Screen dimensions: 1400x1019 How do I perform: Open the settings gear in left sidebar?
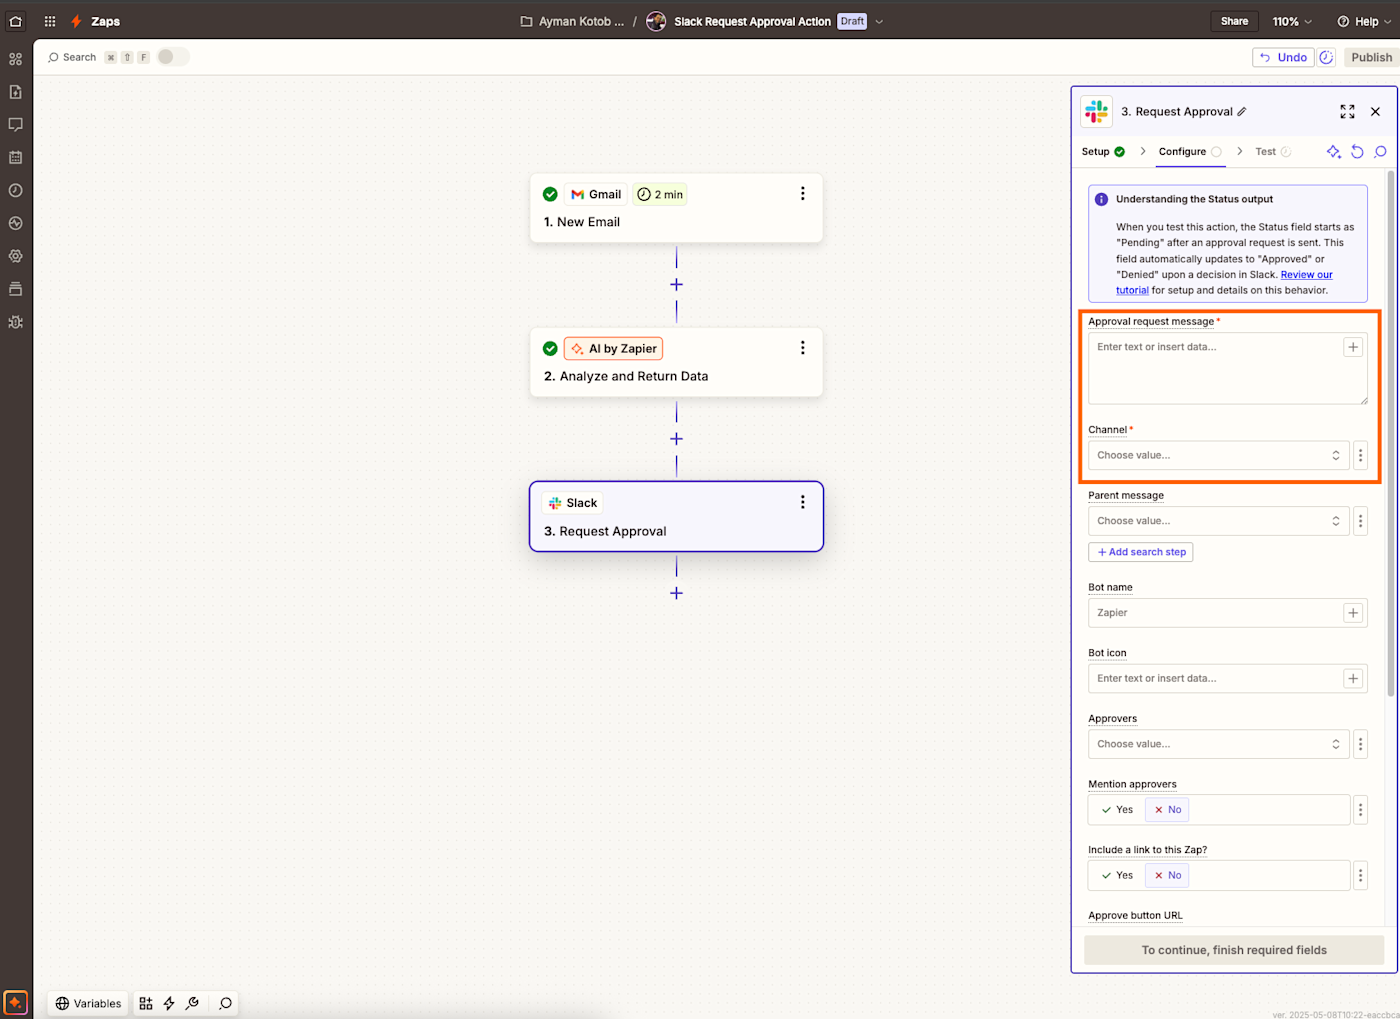pos(15,256)
